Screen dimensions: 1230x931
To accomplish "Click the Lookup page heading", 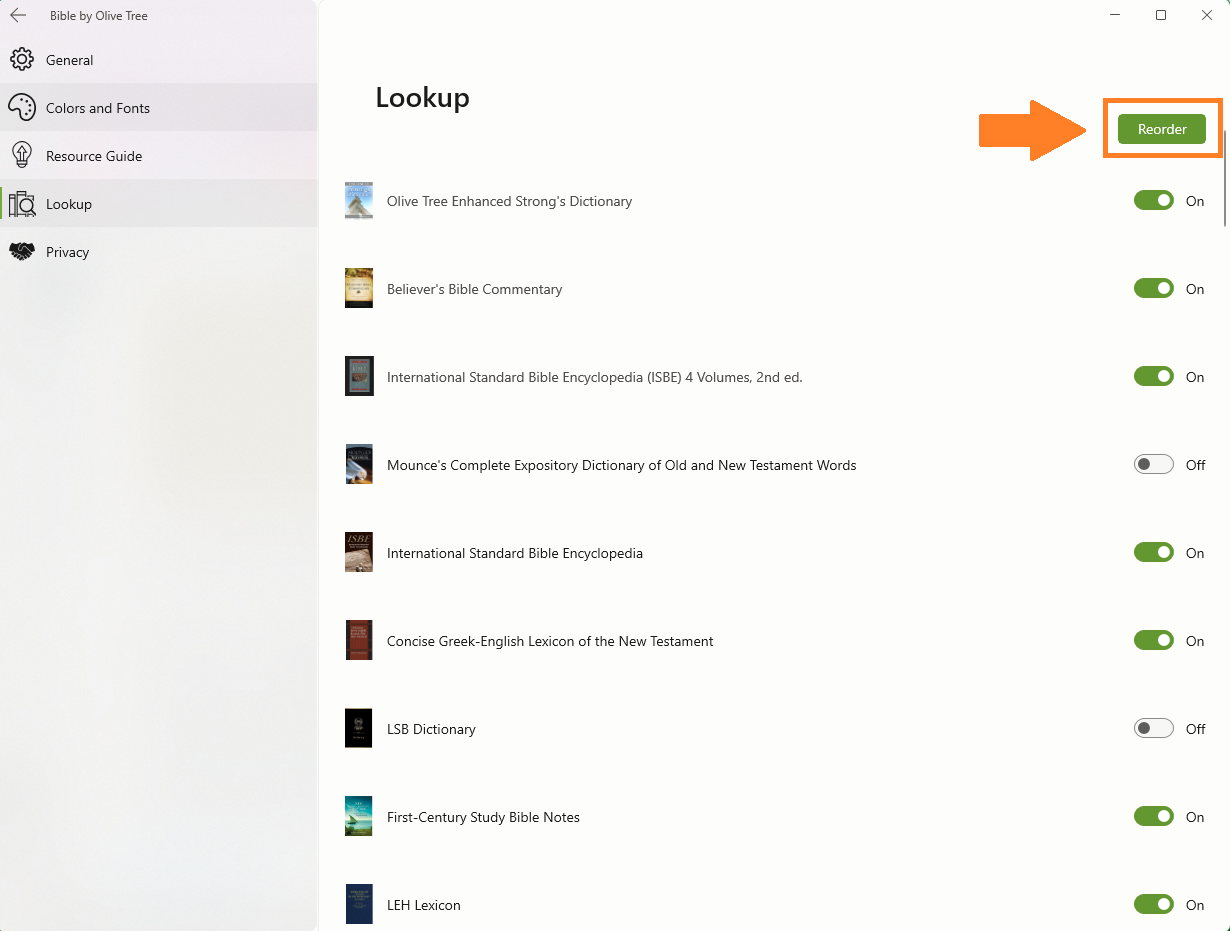I will pyautogui.click(x=422, y=98).
